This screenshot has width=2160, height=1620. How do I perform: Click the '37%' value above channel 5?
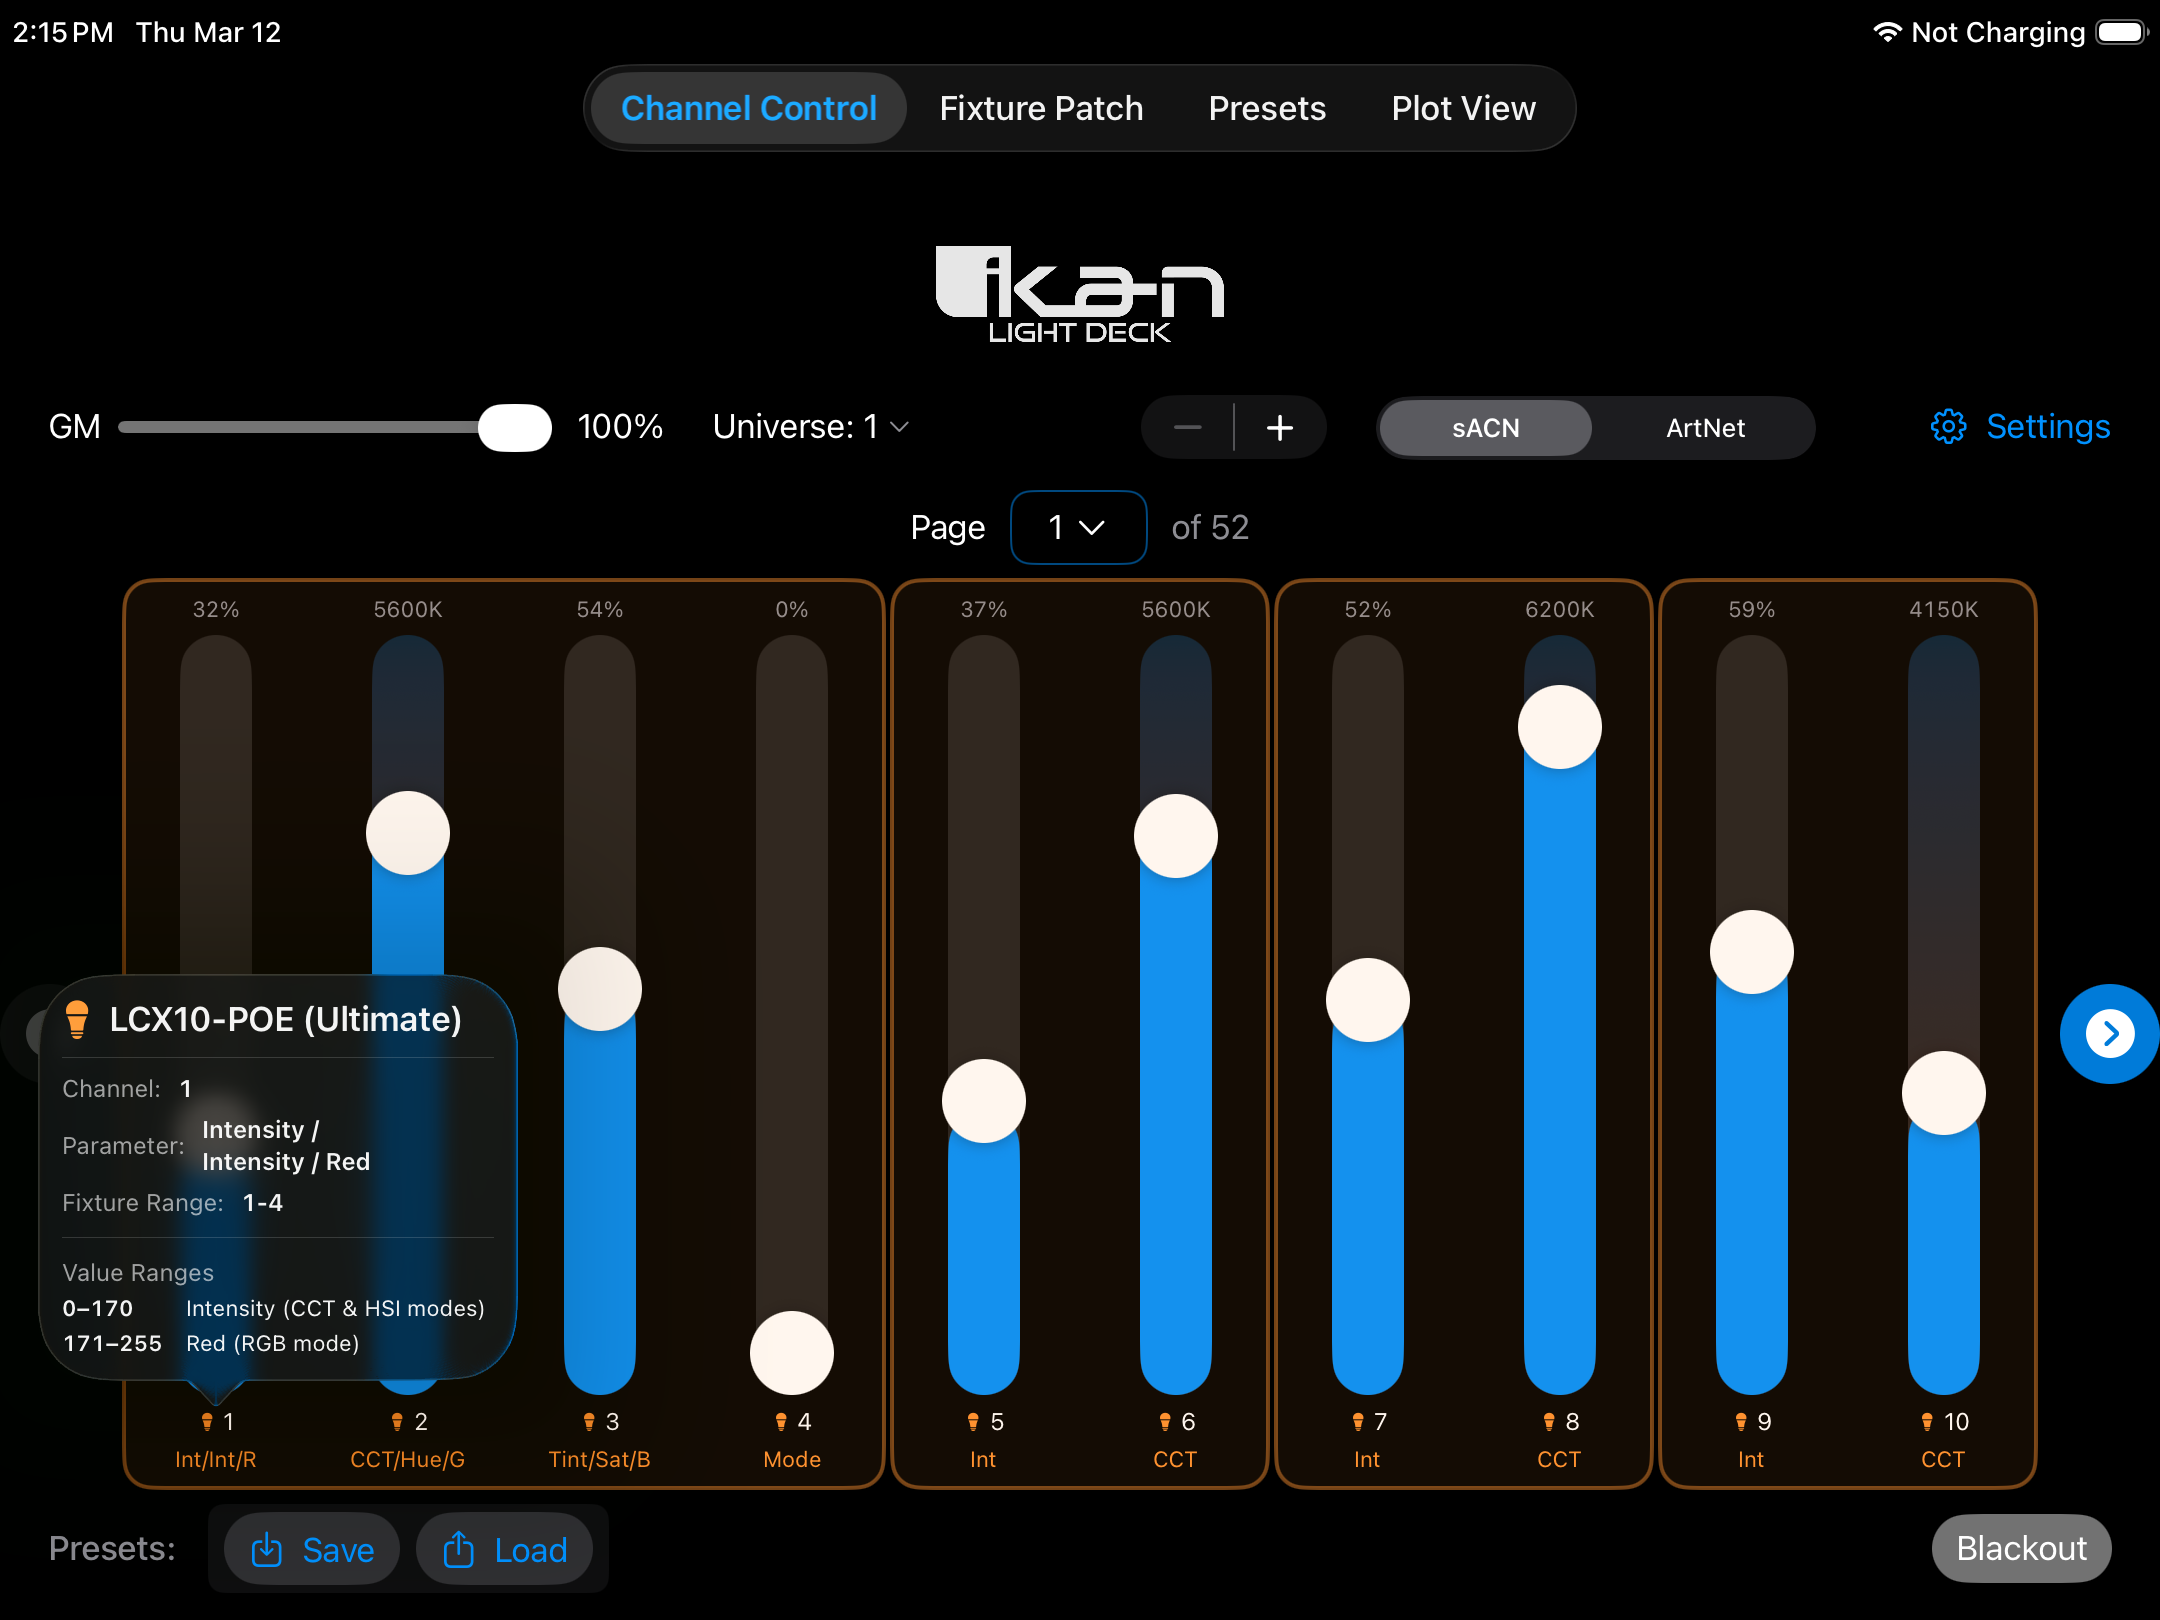(x=984, y=609)
